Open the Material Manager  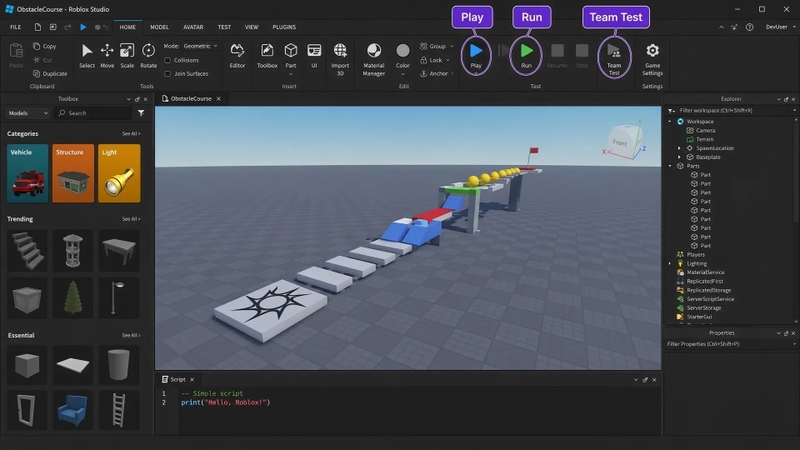coord(373,59)
